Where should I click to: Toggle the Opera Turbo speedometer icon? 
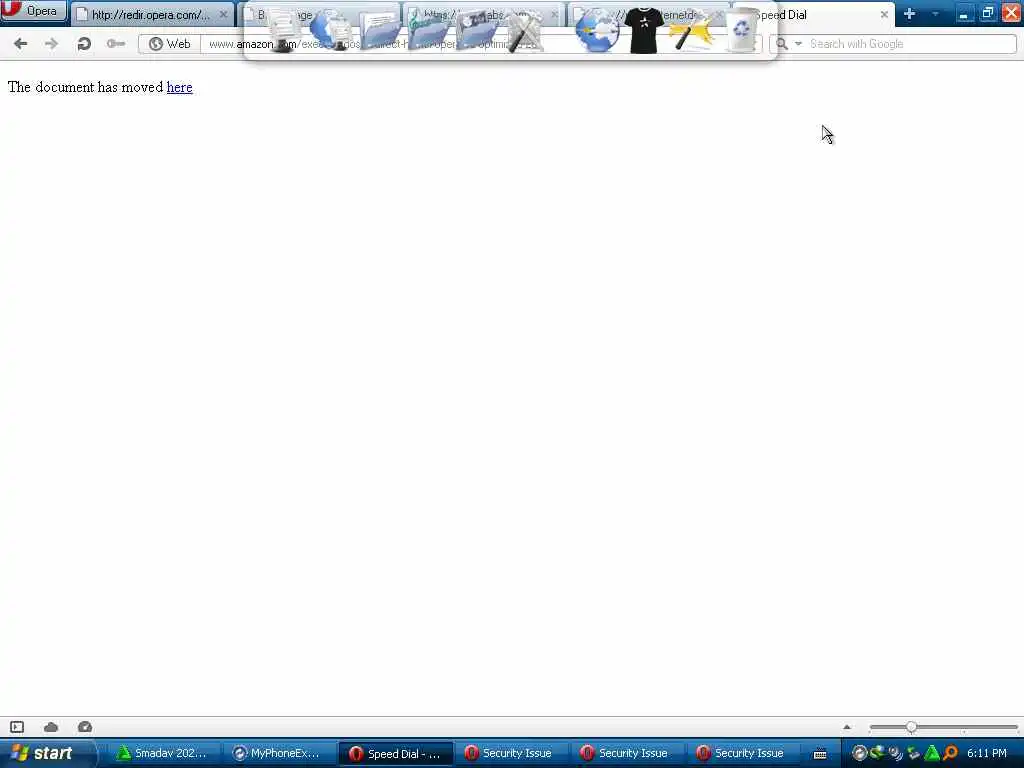(x=85, y=727)
